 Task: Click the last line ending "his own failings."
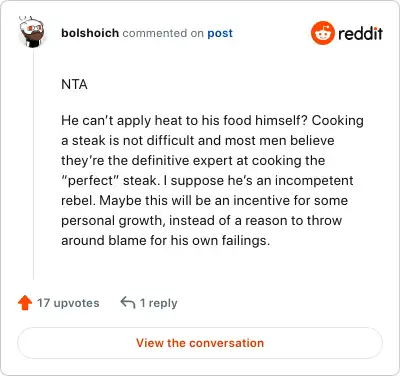coord(165,241)
